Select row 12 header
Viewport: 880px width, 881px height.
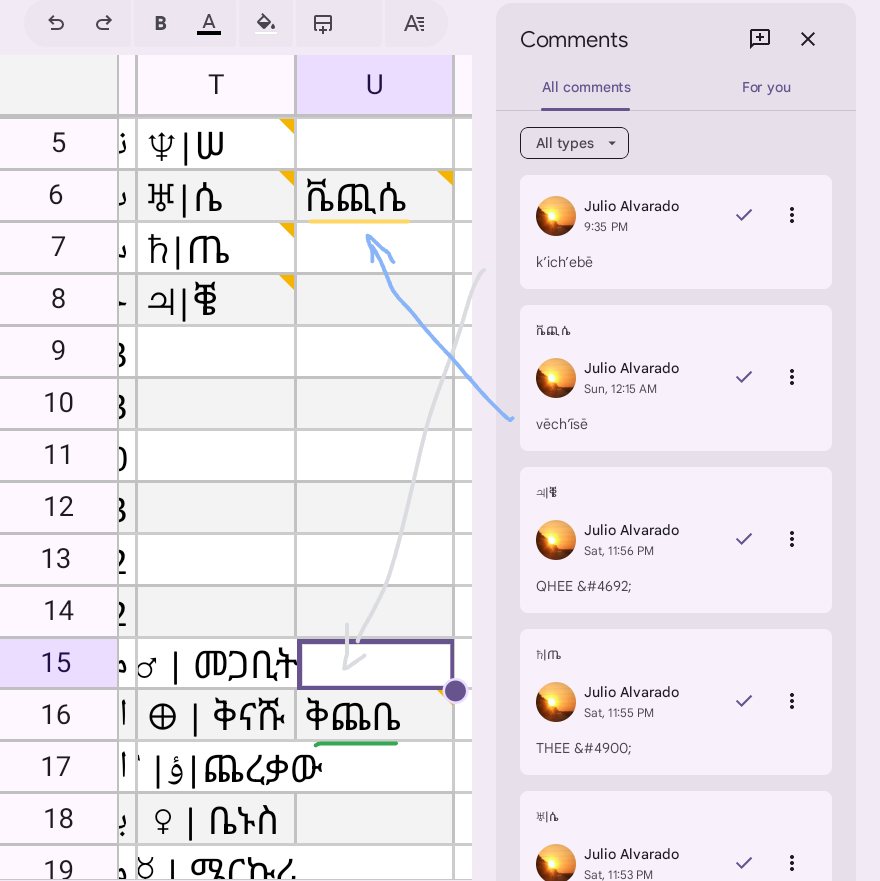[x=58, y=507]
